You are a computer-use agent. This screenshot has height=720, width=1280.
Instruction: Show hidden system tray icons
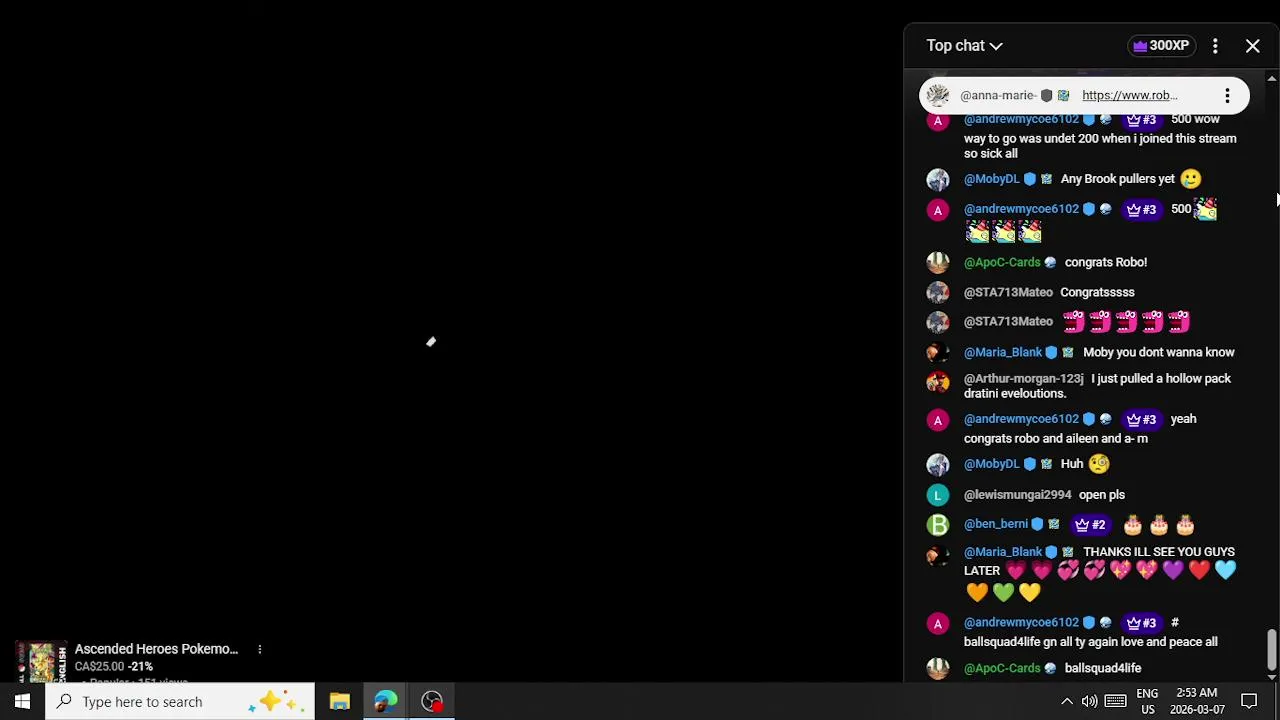(x=1066, y=702)
